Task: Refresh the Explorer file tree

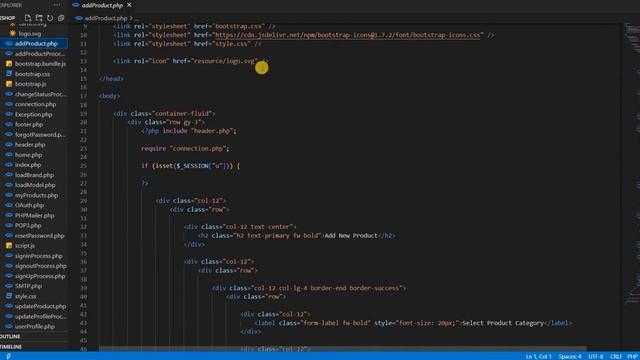Action: click(x=50, y=18)
